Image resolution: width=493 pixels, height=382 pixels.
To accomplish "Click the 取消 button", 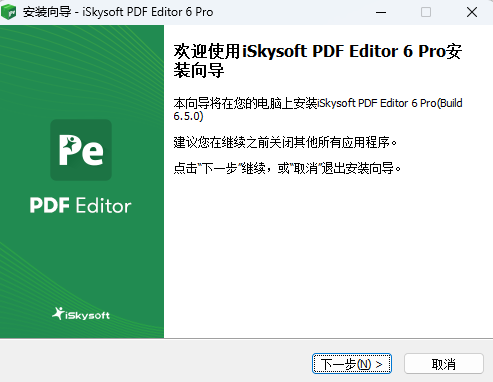I will (444, 364).
